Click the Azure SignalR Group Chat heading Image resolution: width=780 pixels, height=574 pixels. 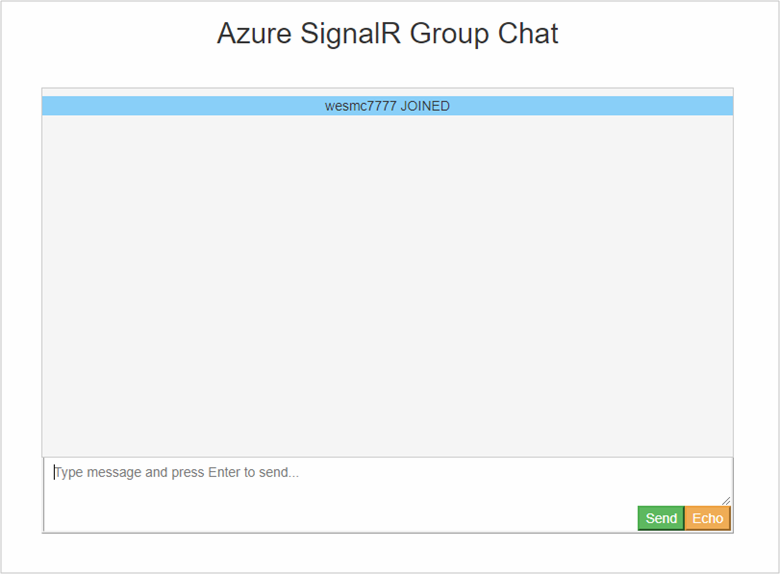tap(388, 34)
